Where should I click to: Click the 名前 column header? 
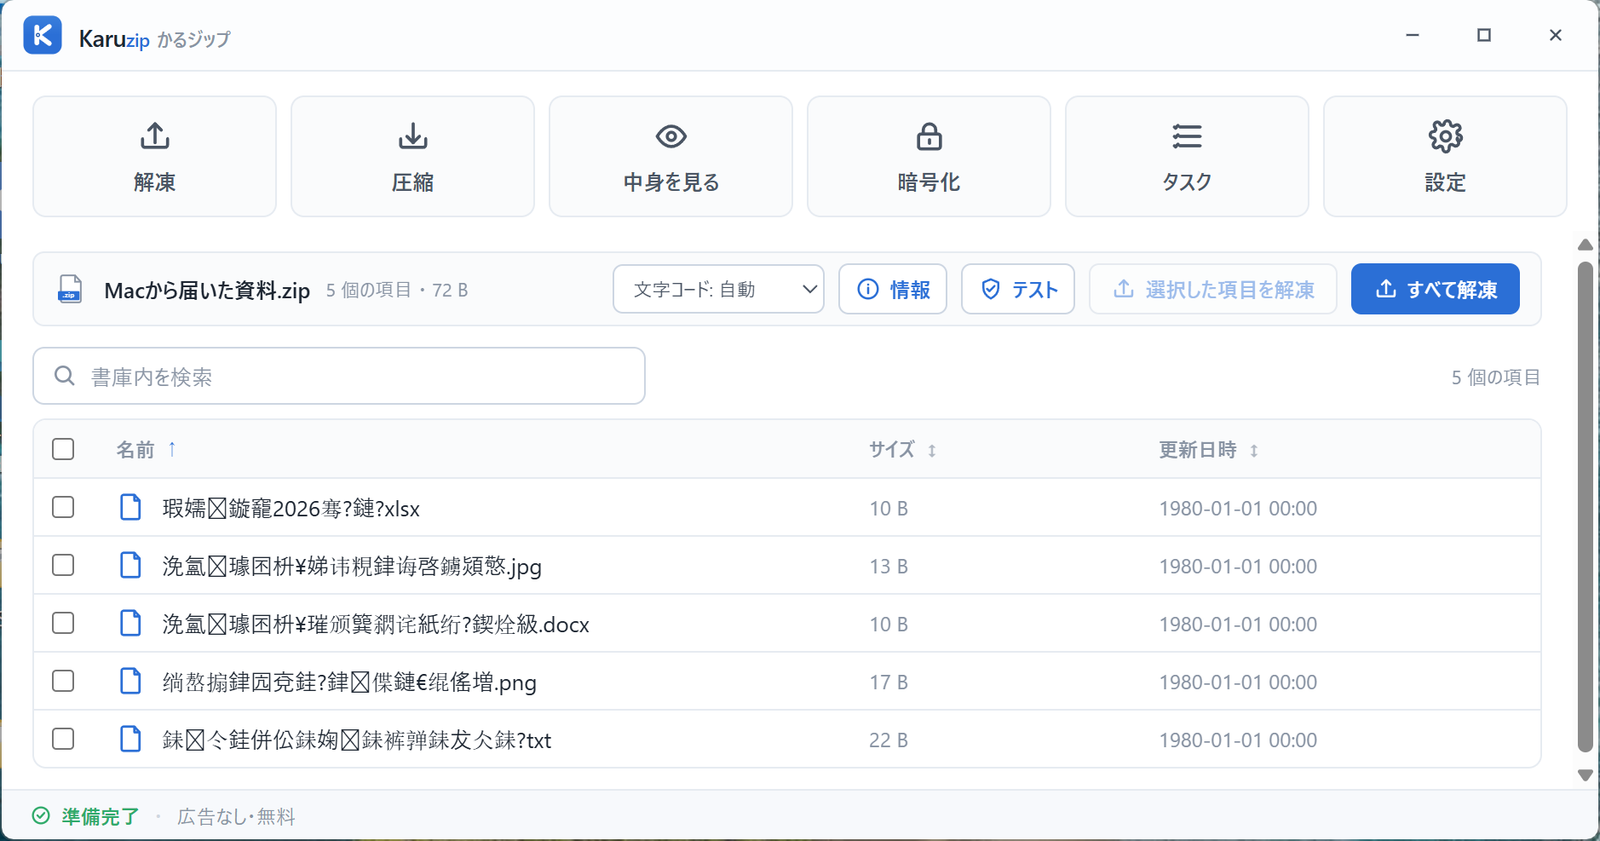[x=135, y=450]
